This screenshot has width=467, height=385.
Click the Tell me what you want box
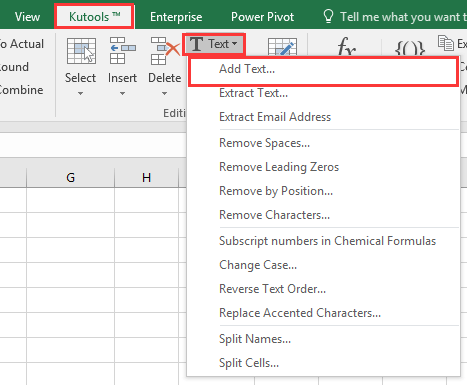[403, 17]
